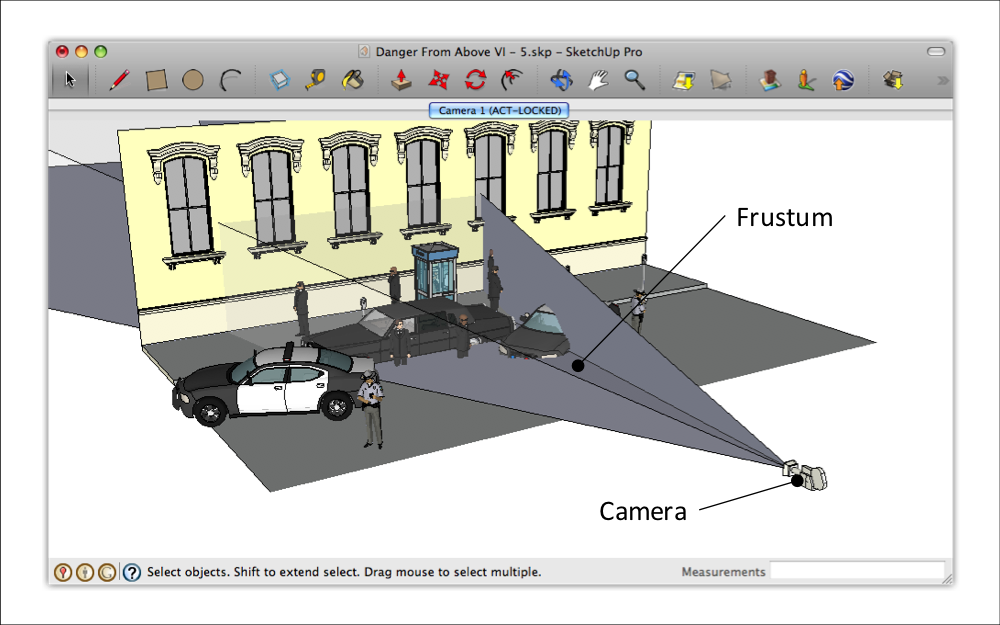Click the Tape Measure tool
The width and height of the screenshot is (1000, 625).
pyautogui.click(x=316, y=81)
